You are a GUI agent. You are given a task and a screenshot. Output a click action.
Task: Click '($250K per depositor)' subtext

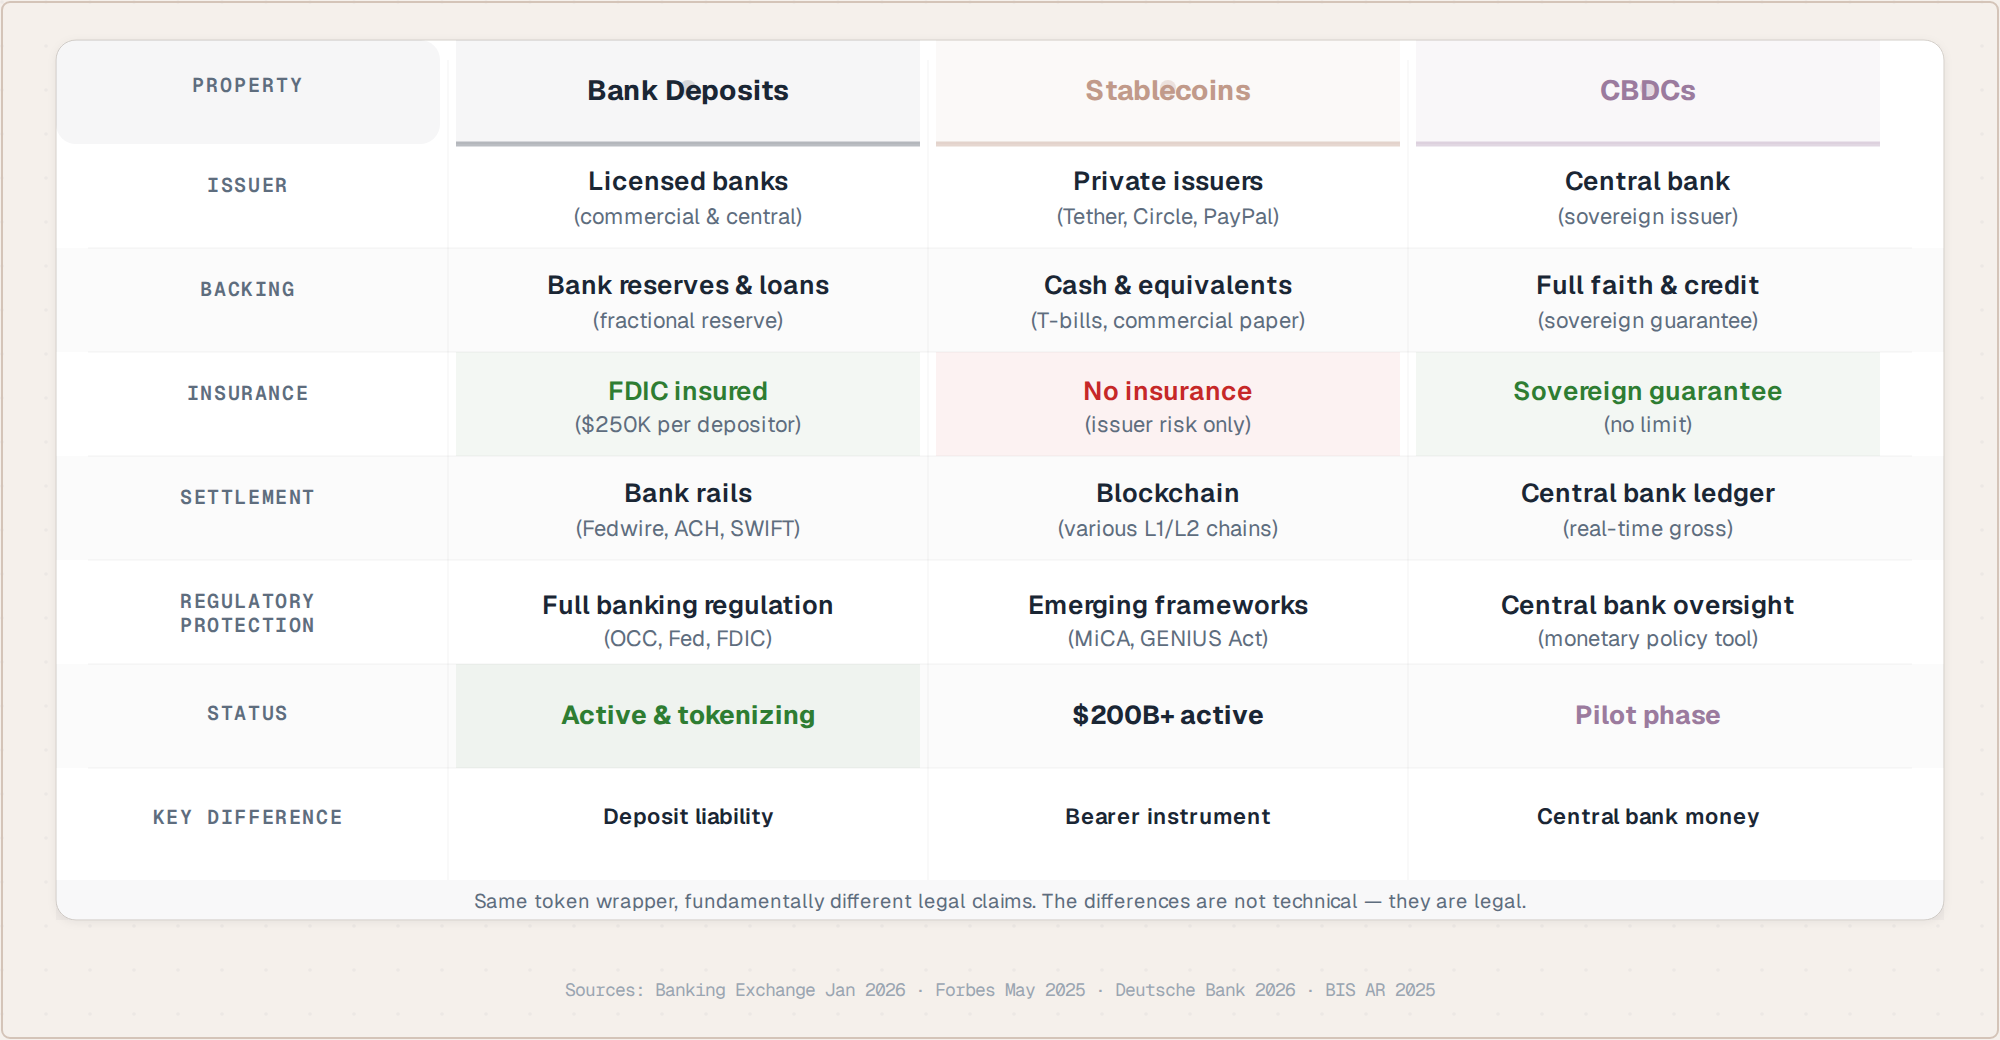click(688, 424)
